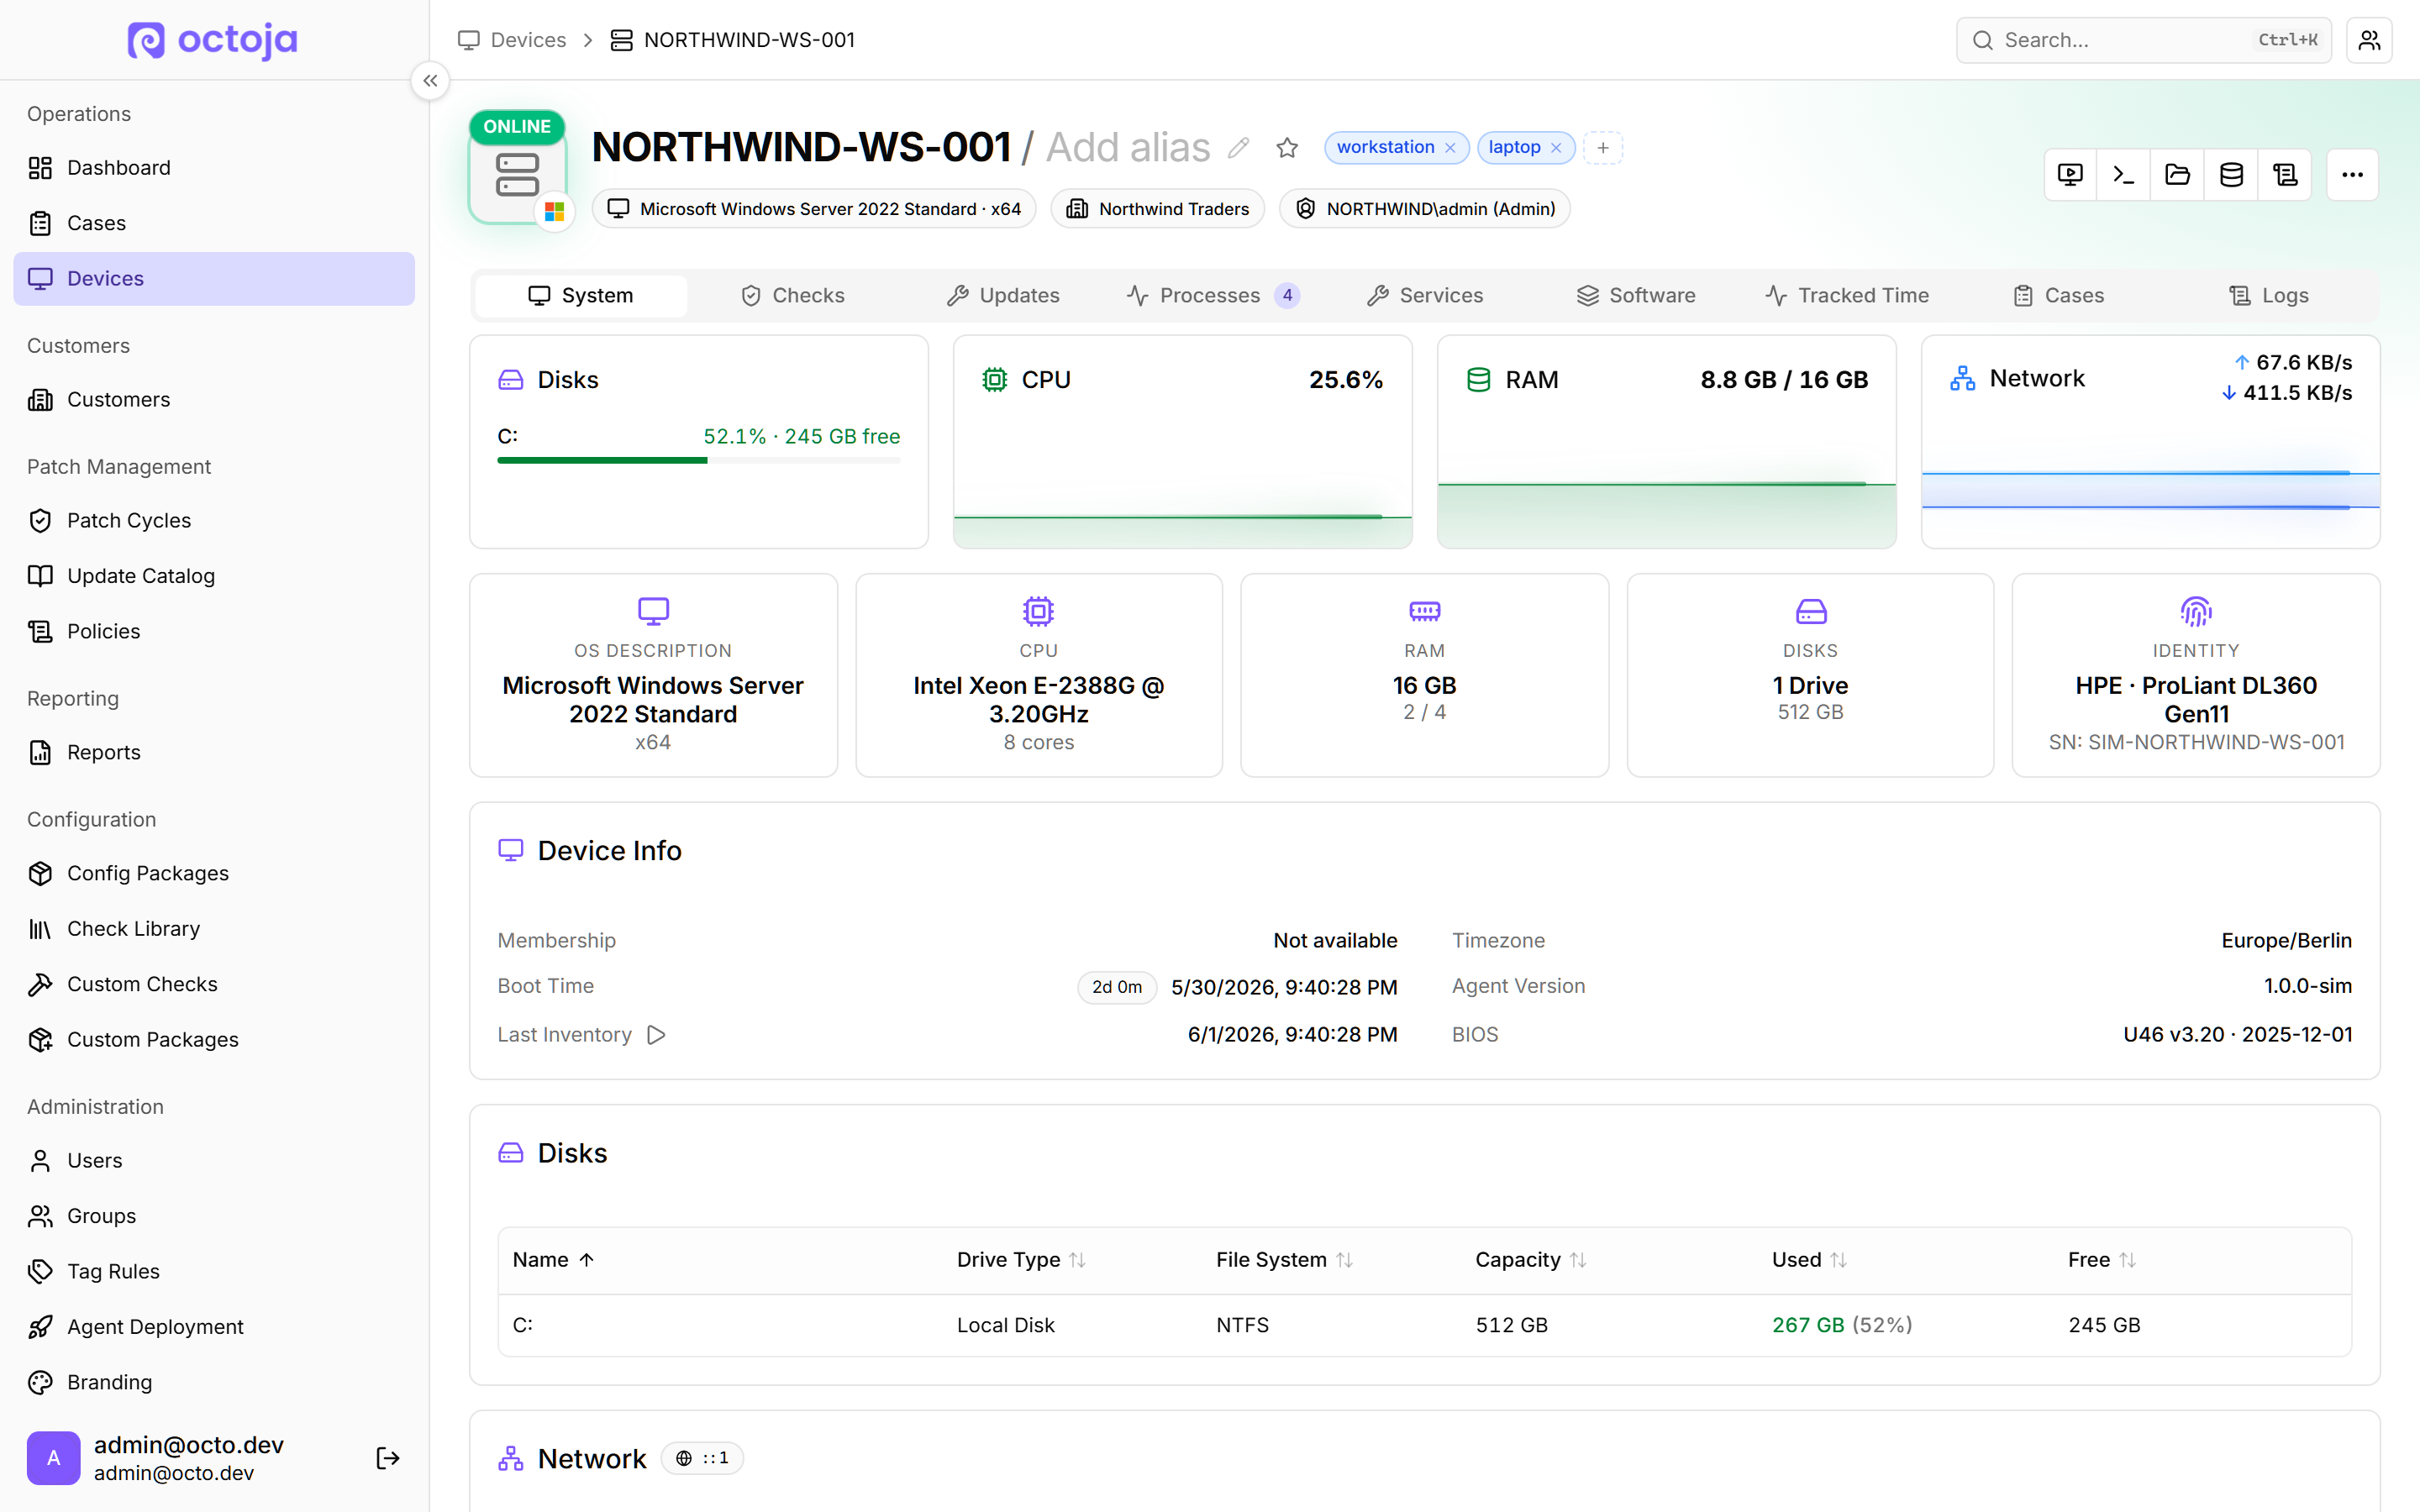Open Custom Checks
Screen dimensions: 2420x1512
coord(214,985)
